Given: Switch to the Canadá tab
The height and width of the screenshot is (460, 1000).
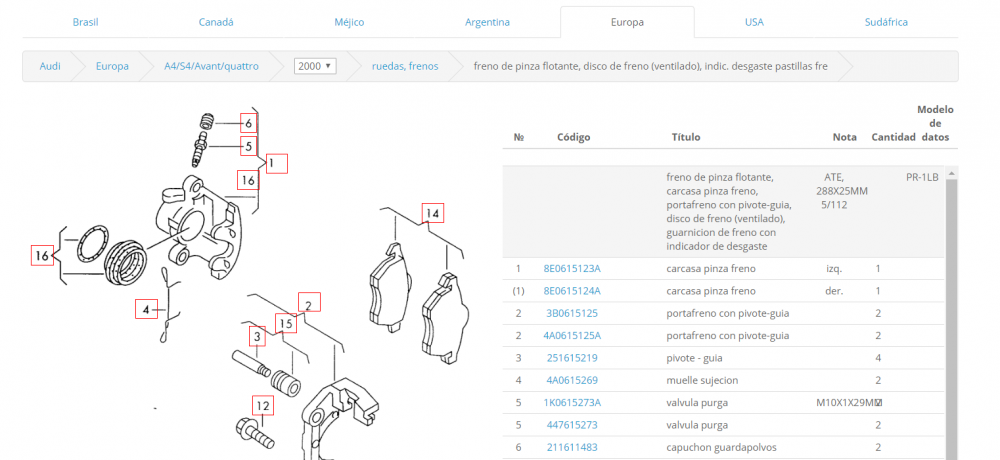Looking at the screenshot, I should click(x=216, y=22).
